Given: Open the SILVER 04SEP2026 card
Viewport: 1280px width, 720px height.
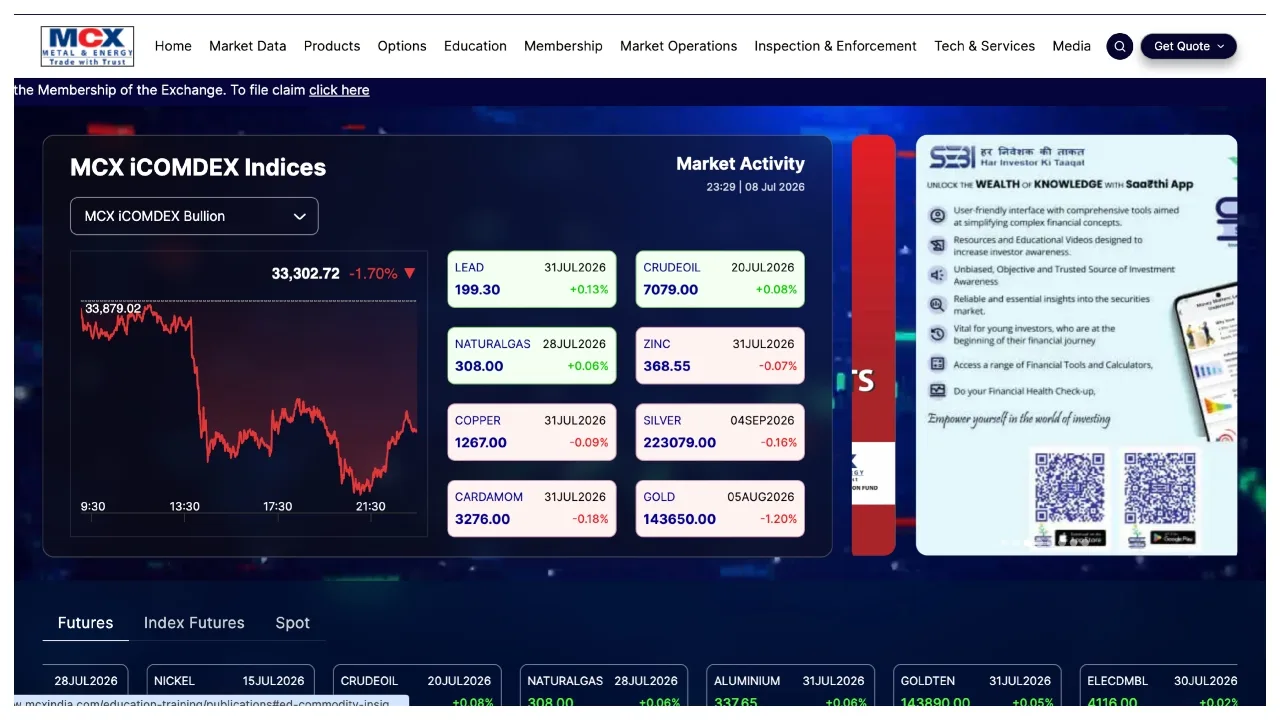Looking at the screenshot, I should tap(720, 432).
